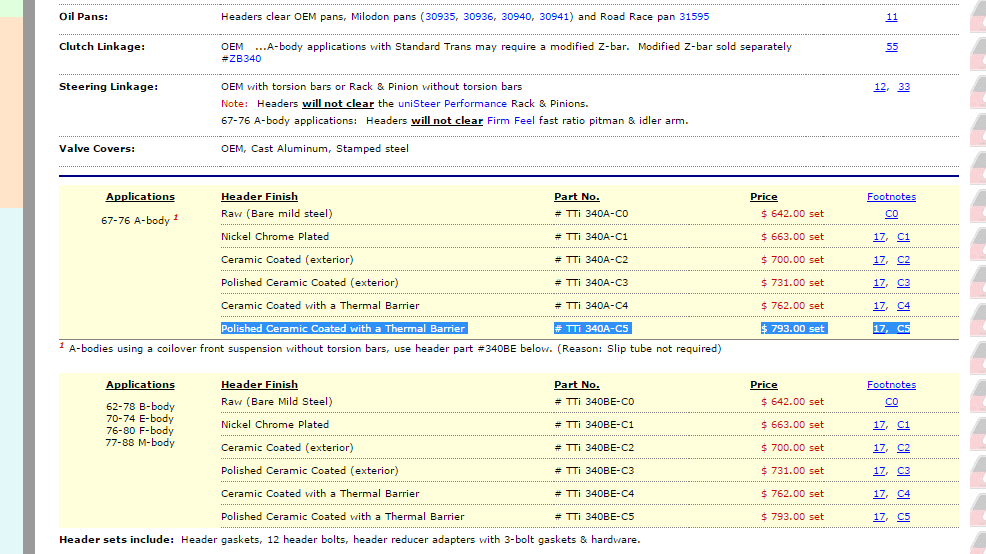Viewport: 986px width, 554px height.
Task: Click part number '# TTi 340A-C2'
Action: (x=591, y=260)
